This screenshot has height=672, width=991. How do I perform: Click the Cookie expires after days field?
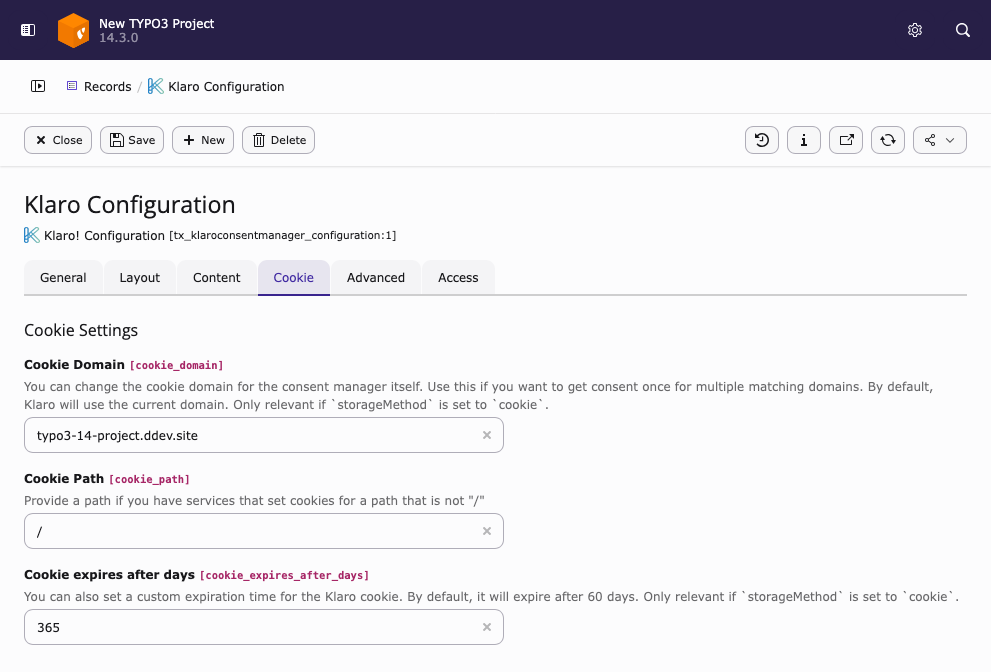click(264, 627)
